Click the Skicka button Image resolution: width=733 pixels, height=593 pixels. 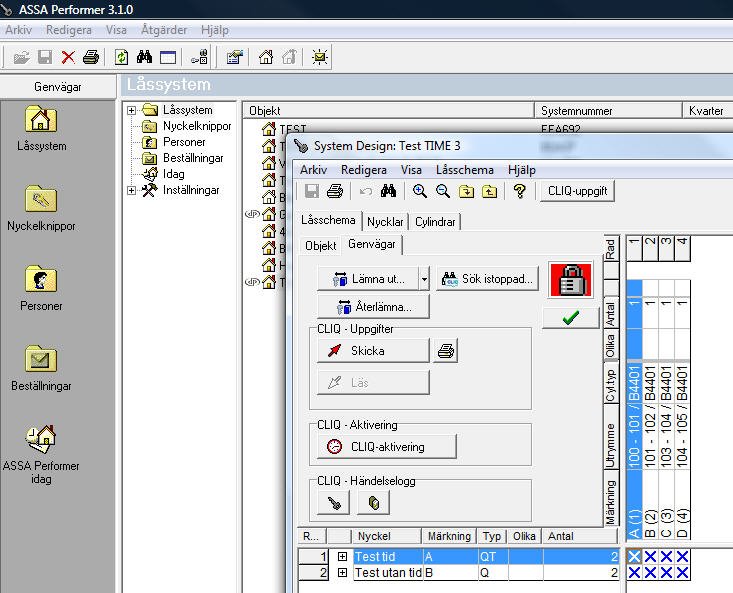(372, 351)
